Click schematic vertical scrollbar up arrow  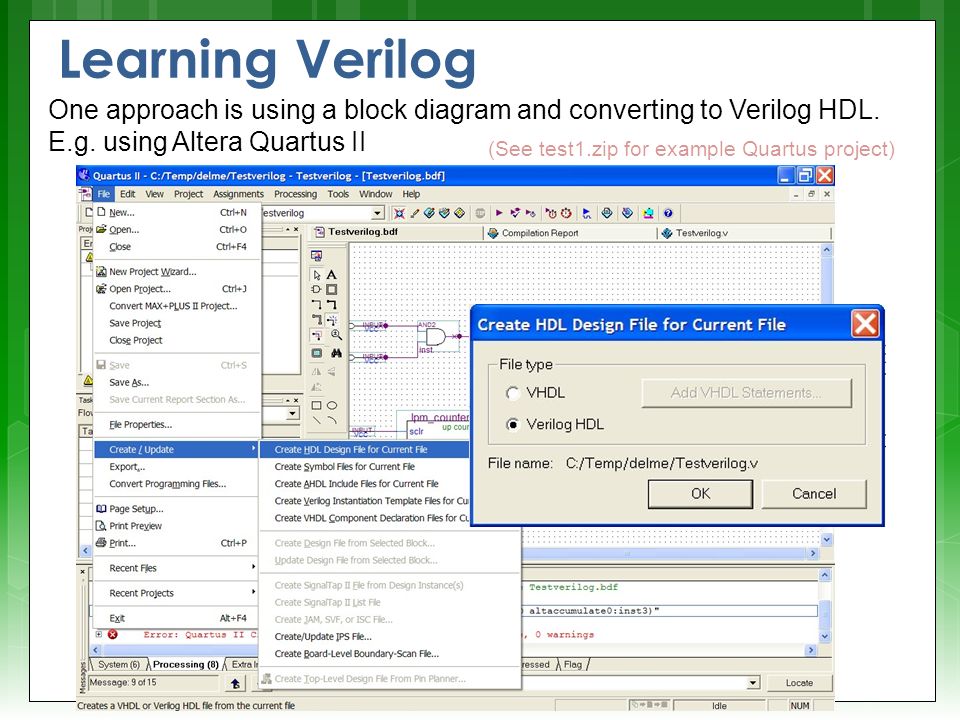(x=827, y=250)
